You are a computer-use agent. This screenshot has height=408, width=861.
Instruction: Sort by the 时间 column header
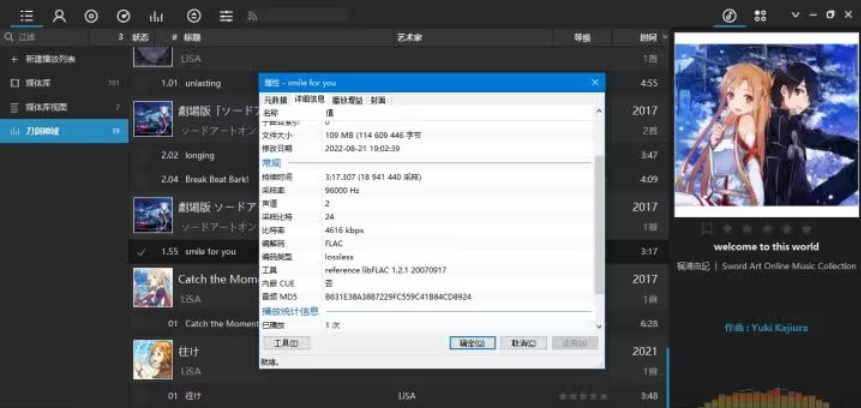coord(647,37)
